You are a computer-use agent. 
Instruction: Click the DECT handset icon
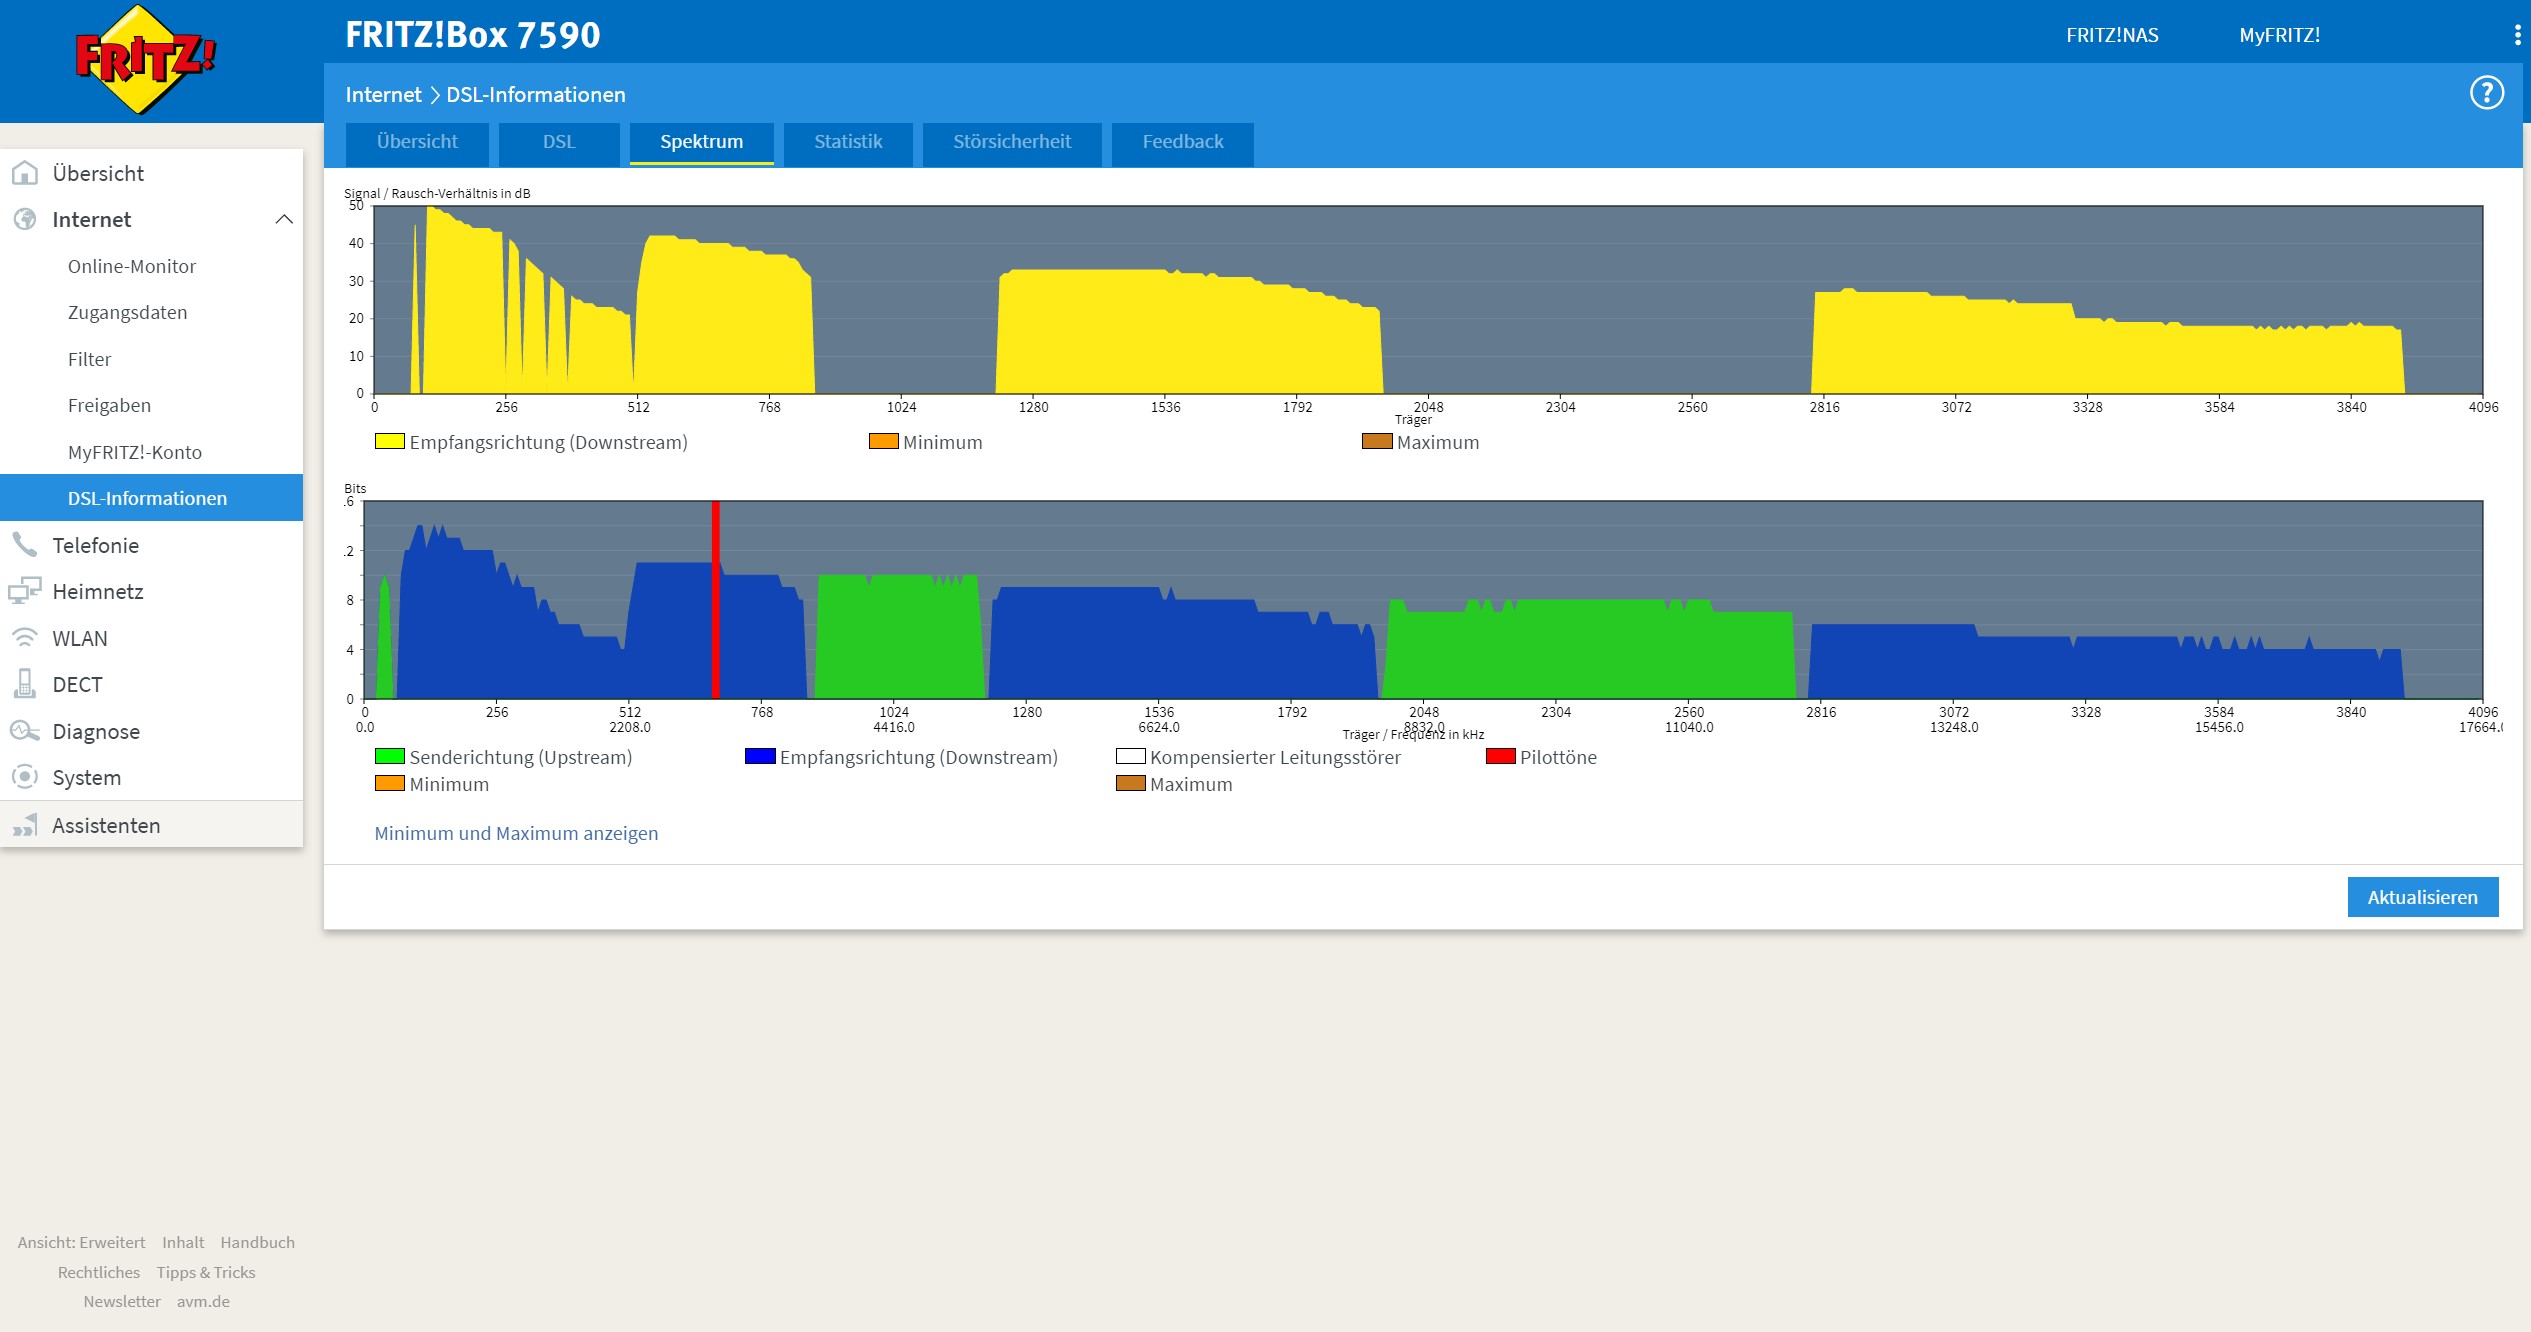[24, 684]
